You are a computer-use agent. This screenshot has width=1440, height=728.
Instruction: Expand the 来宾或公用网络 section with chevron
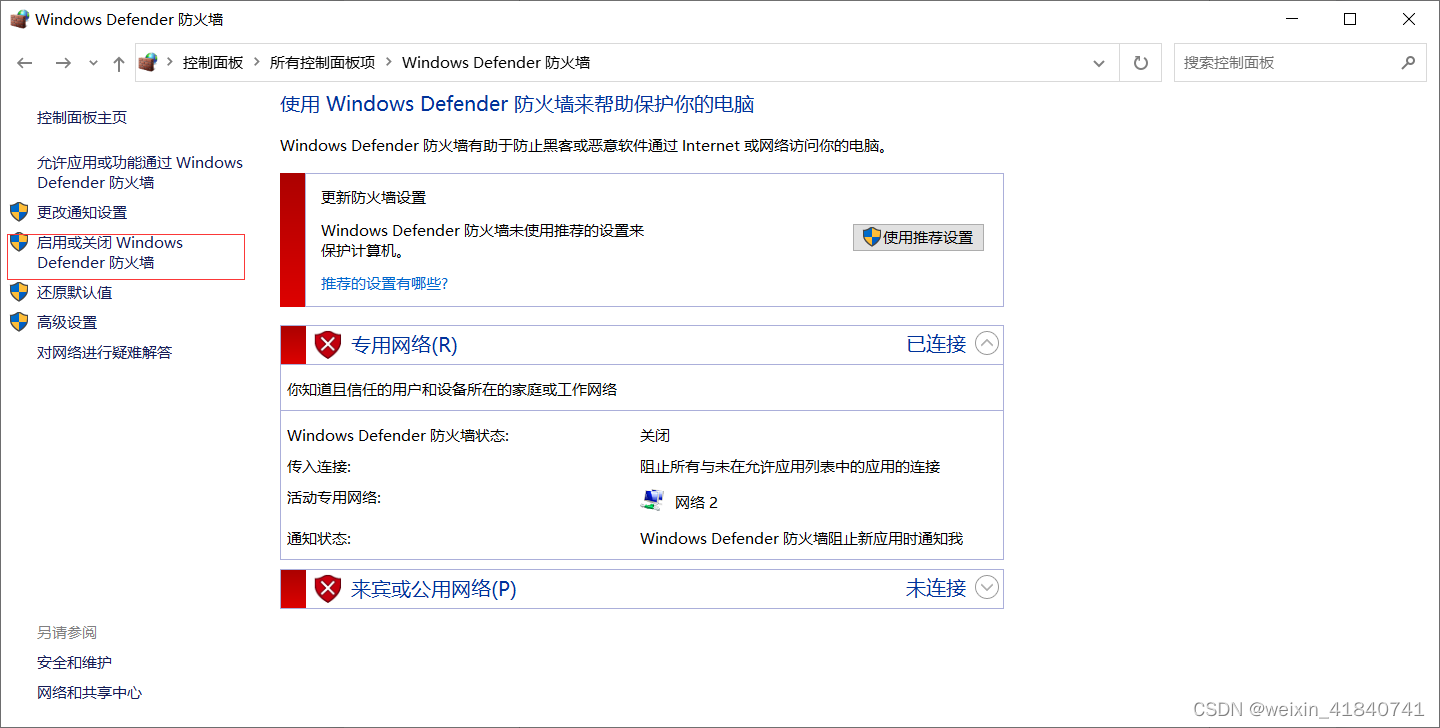tap(987, 587)
